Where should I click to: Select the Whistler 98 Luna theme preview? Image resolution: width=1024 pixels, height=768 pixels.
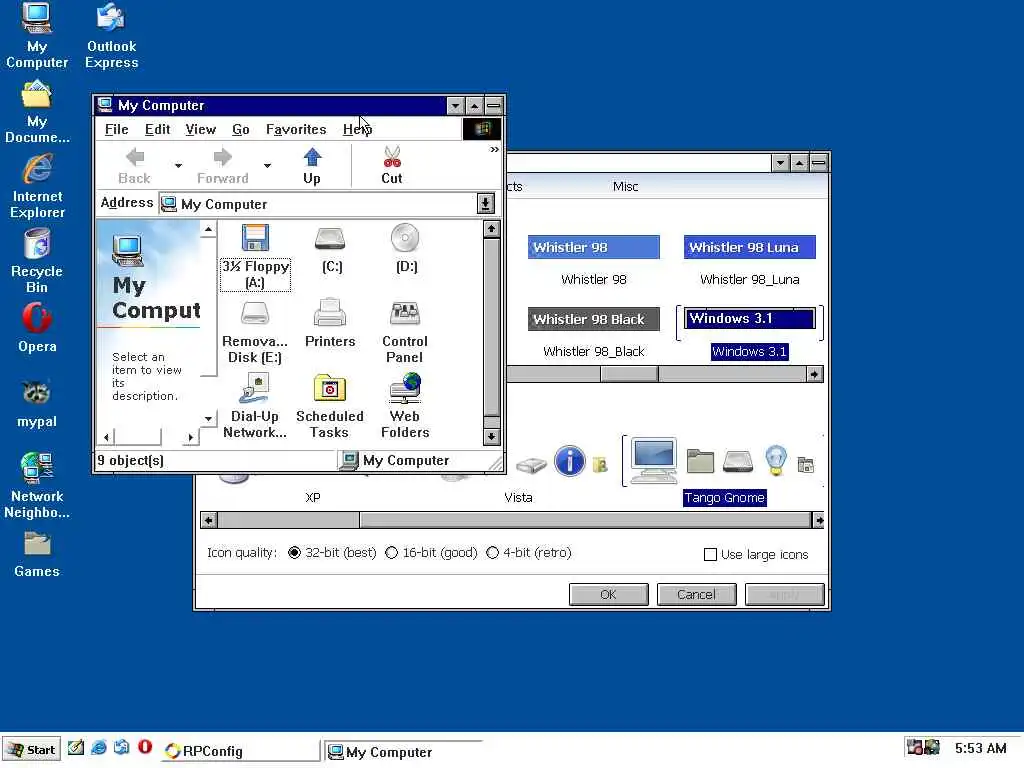click(x=750, y=248)
